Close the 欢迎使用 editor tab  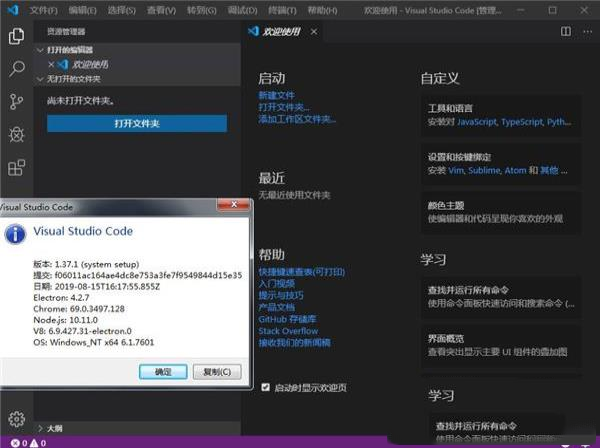tap(314, 32)
